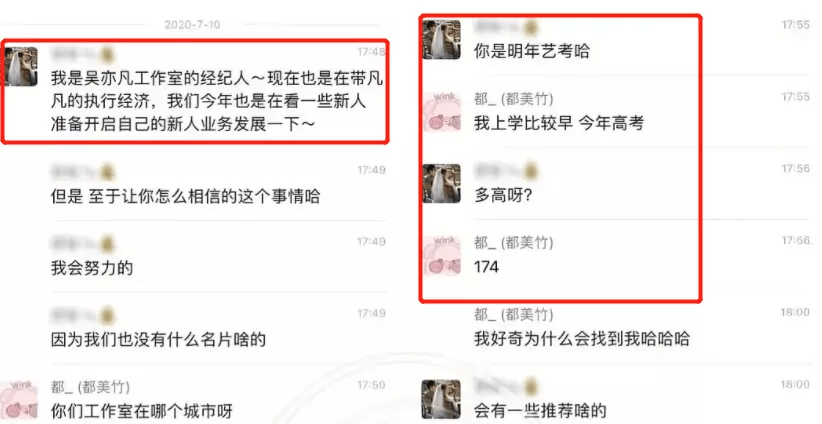
Task: Click the message "我好奇为什么会找到我哈哈哈"
Action: (581, 339)
